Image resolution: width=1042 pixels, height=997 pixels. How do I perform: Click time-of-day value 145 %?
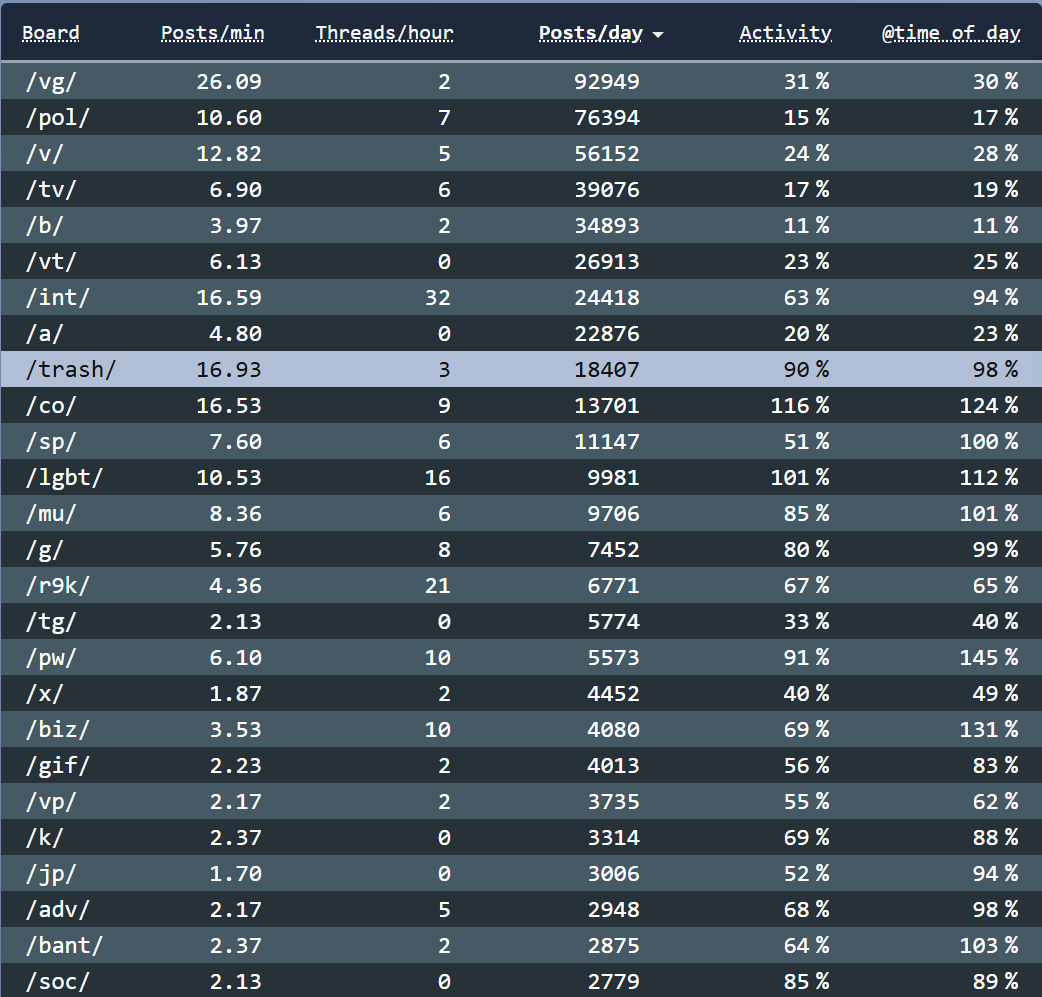(989, 657)
